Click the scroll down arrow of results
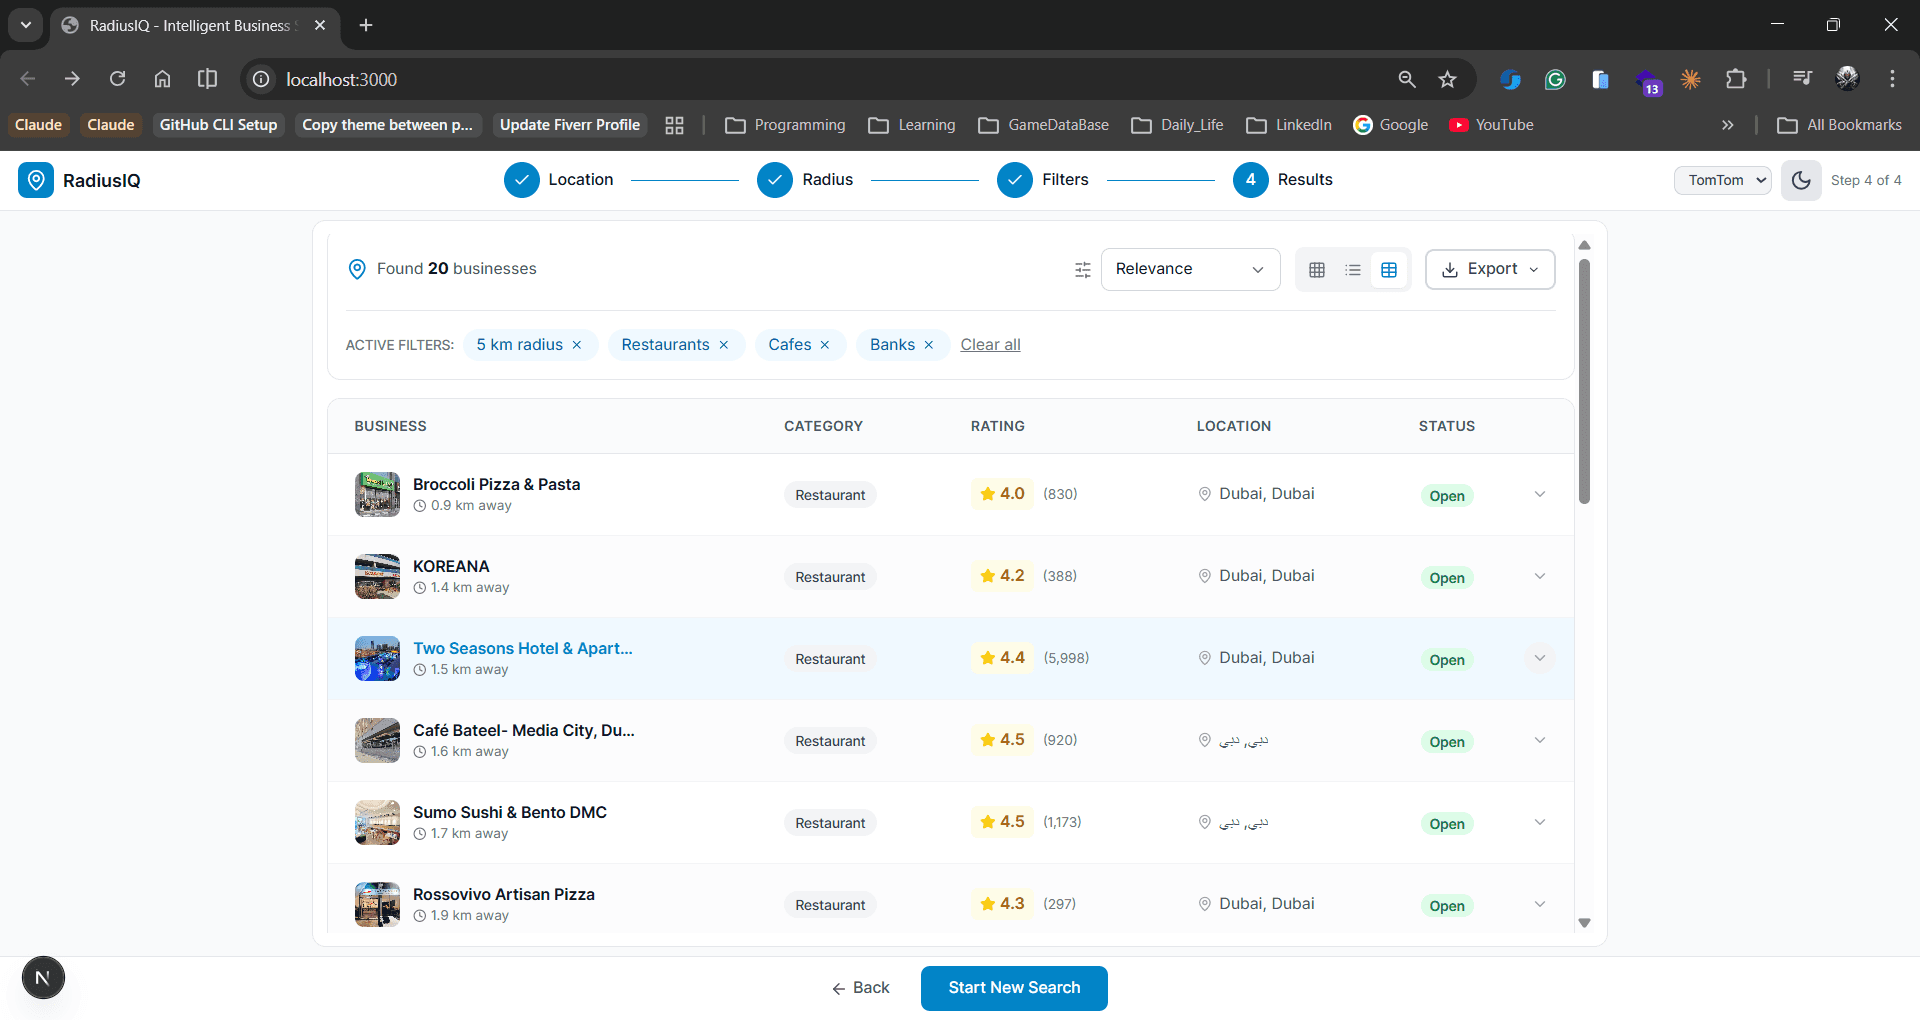This screenshot has width=1920, height=1020. click(x=1584, y=923)
